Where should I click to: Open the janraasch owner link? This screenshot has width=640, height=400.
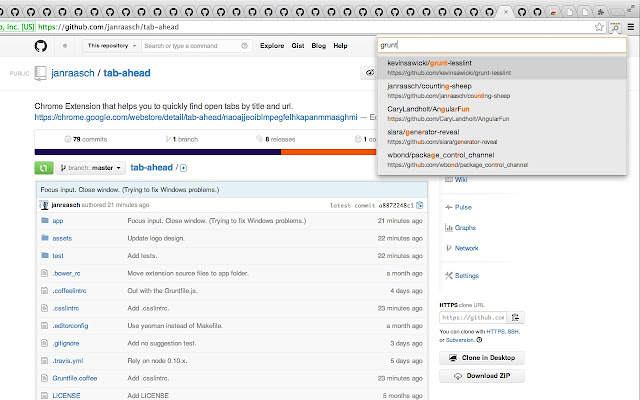73,73
